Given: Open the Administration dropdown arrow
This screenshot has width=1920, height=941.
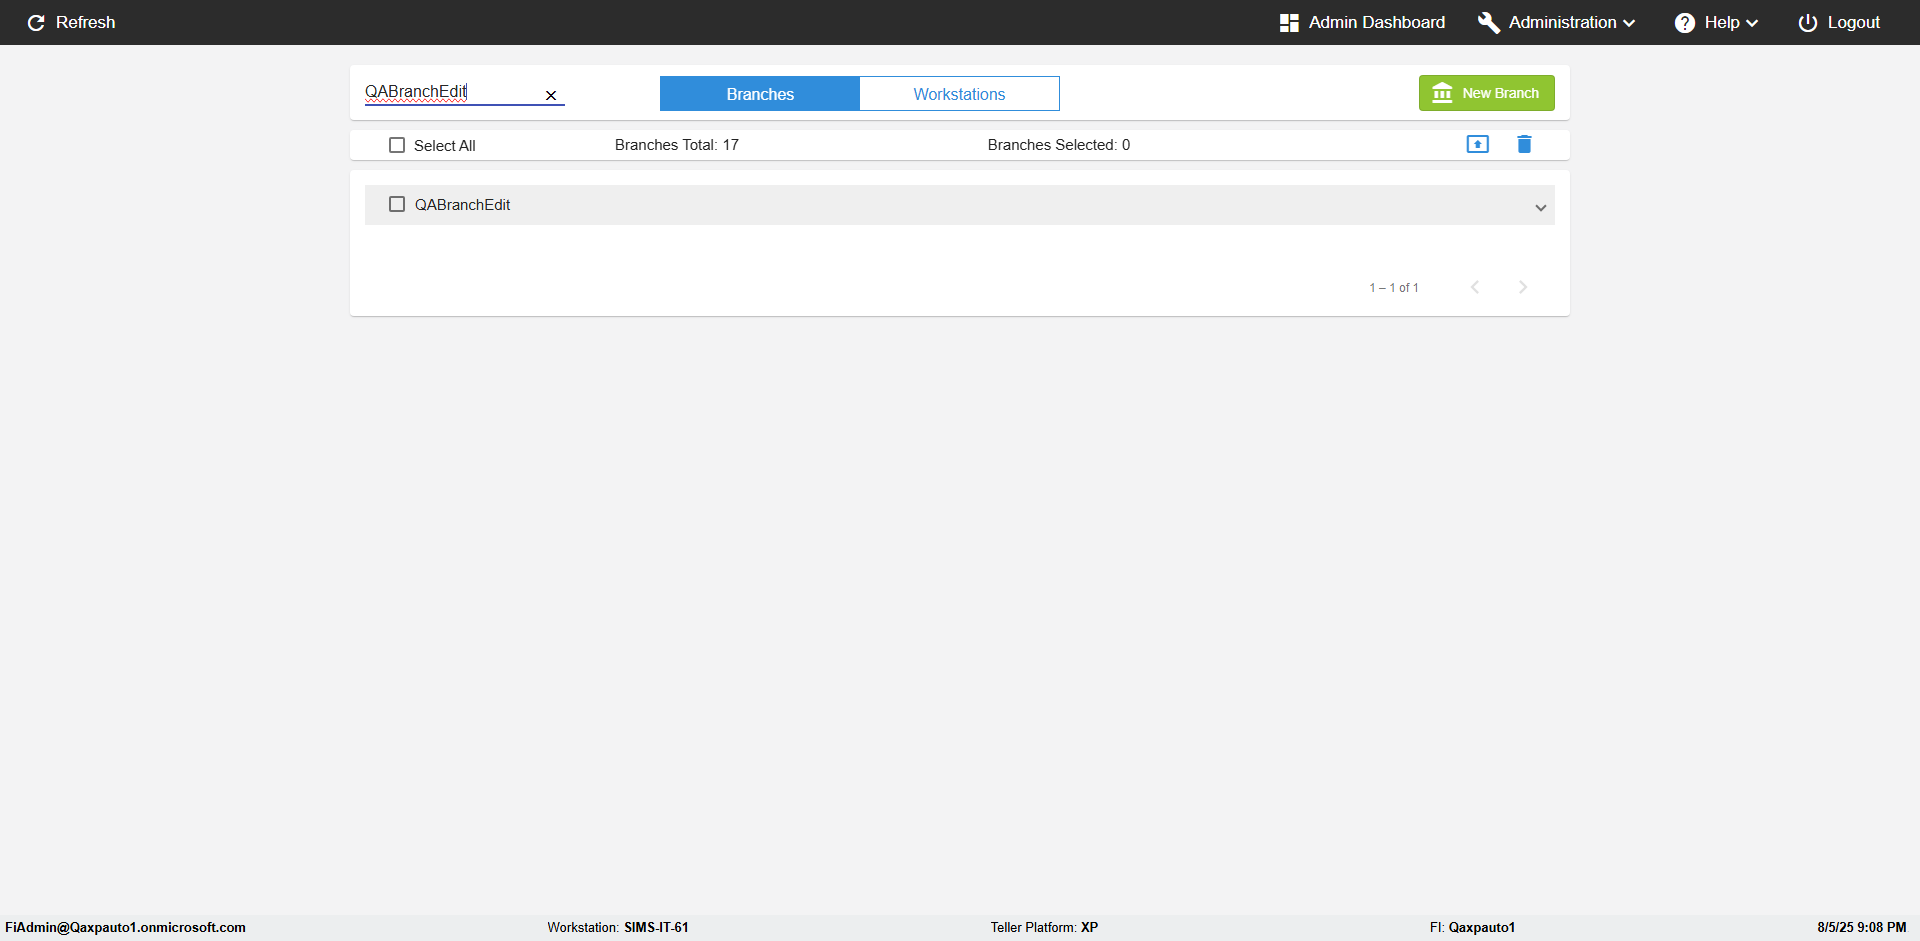Looking at the screenshot, I should click(1629, 23).
